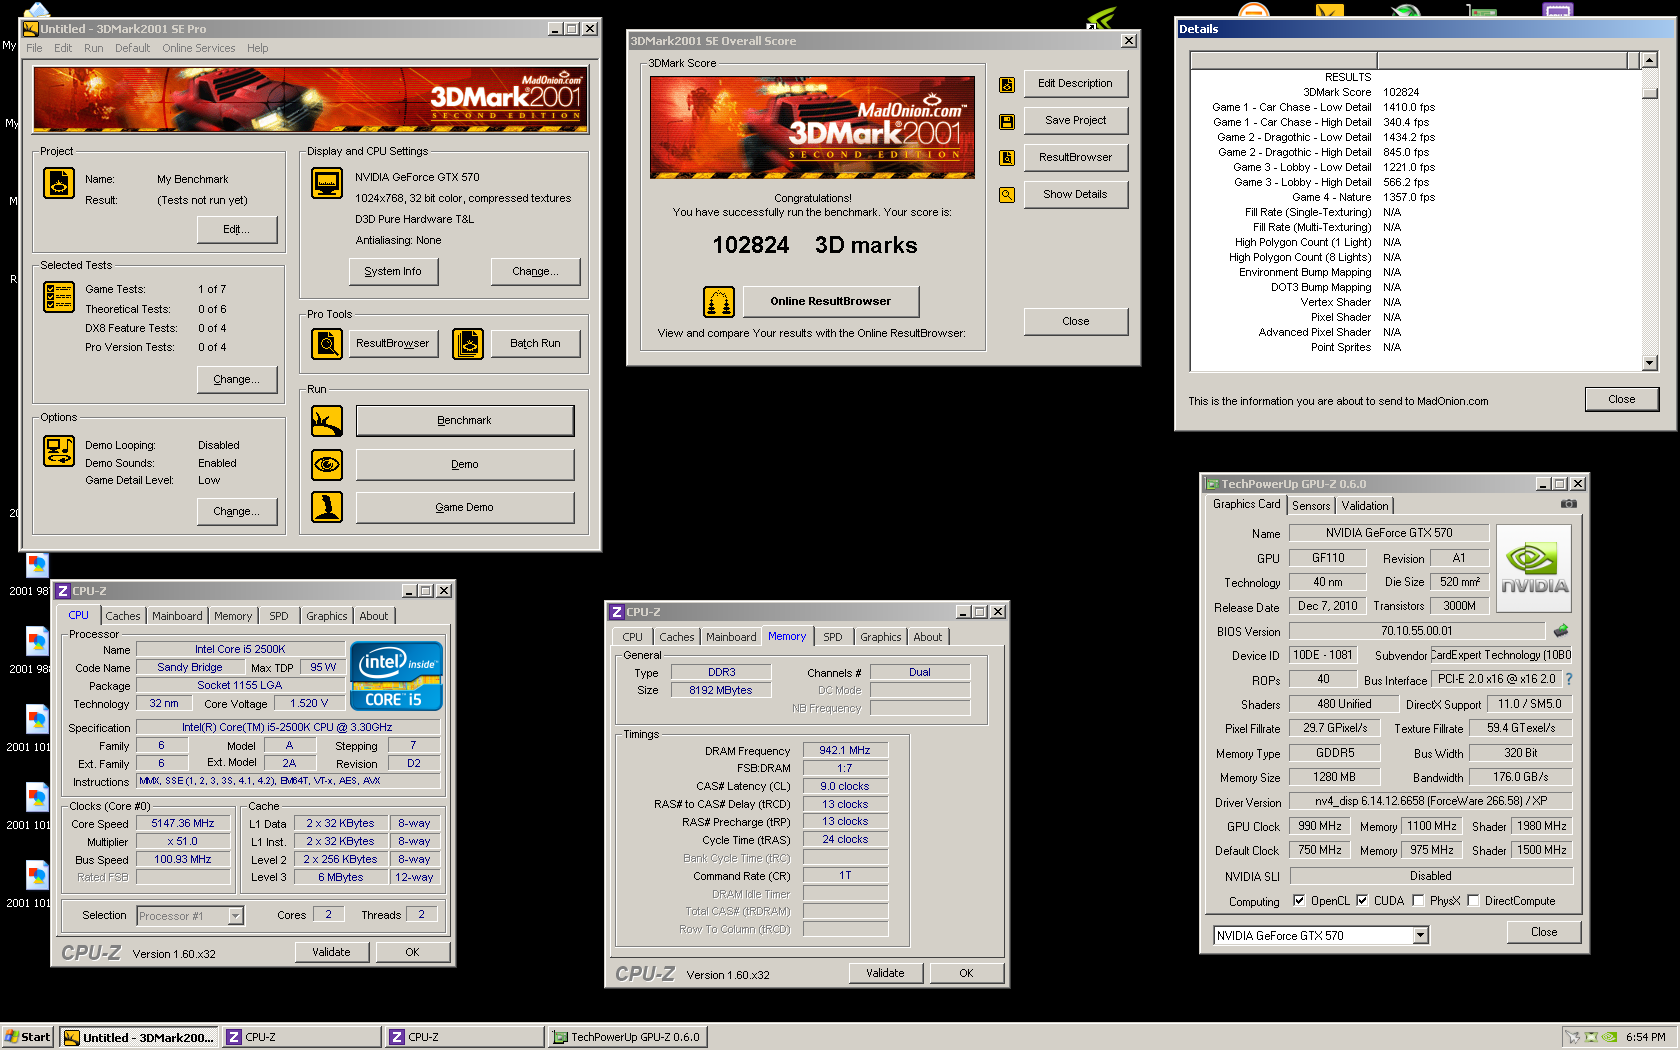Screen dimensions: 1680x1050
Task: Click the Show Details button
Action: click(x=1076, y=194)
